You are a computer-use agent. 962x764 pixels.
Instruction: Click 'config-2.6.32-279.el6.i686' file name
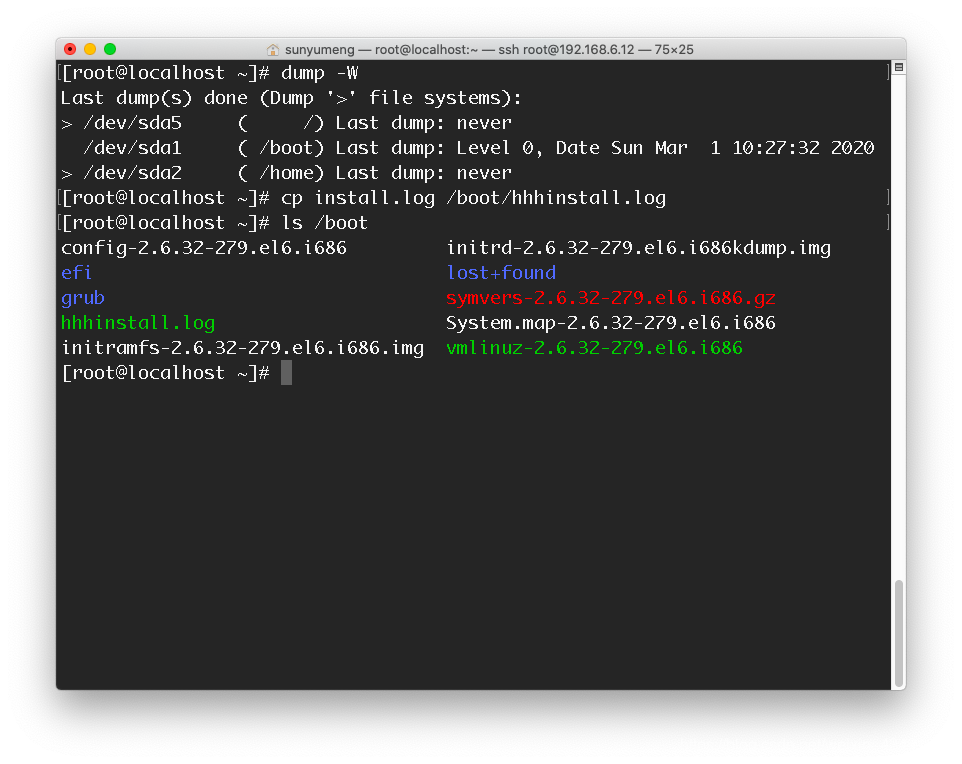[204, 248]
